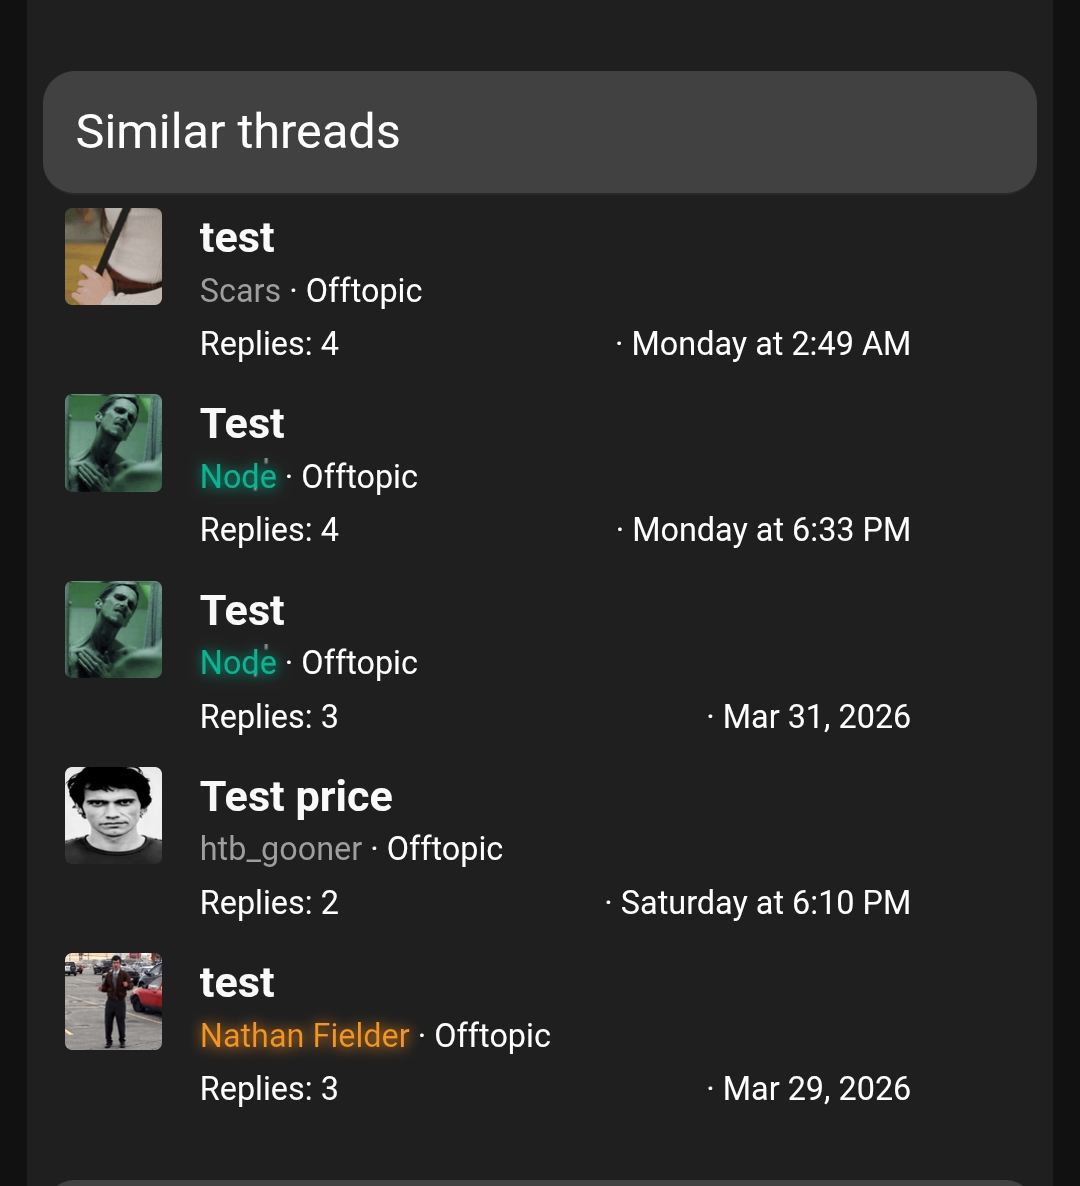The width and height of the screenshot is (1080, 1186).
Task: Click the Similar threads header
Action: point(238,131)
